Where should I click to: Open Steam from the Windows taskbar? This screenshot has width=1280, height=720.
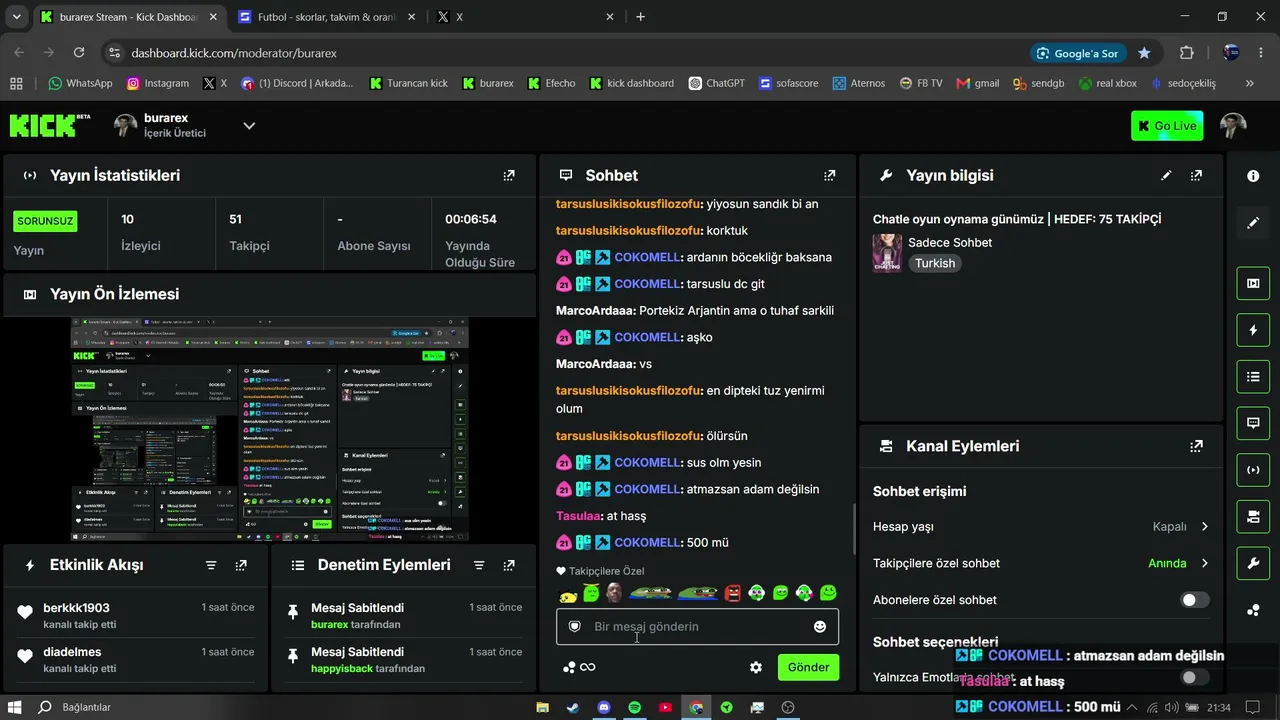click(573, 707)
